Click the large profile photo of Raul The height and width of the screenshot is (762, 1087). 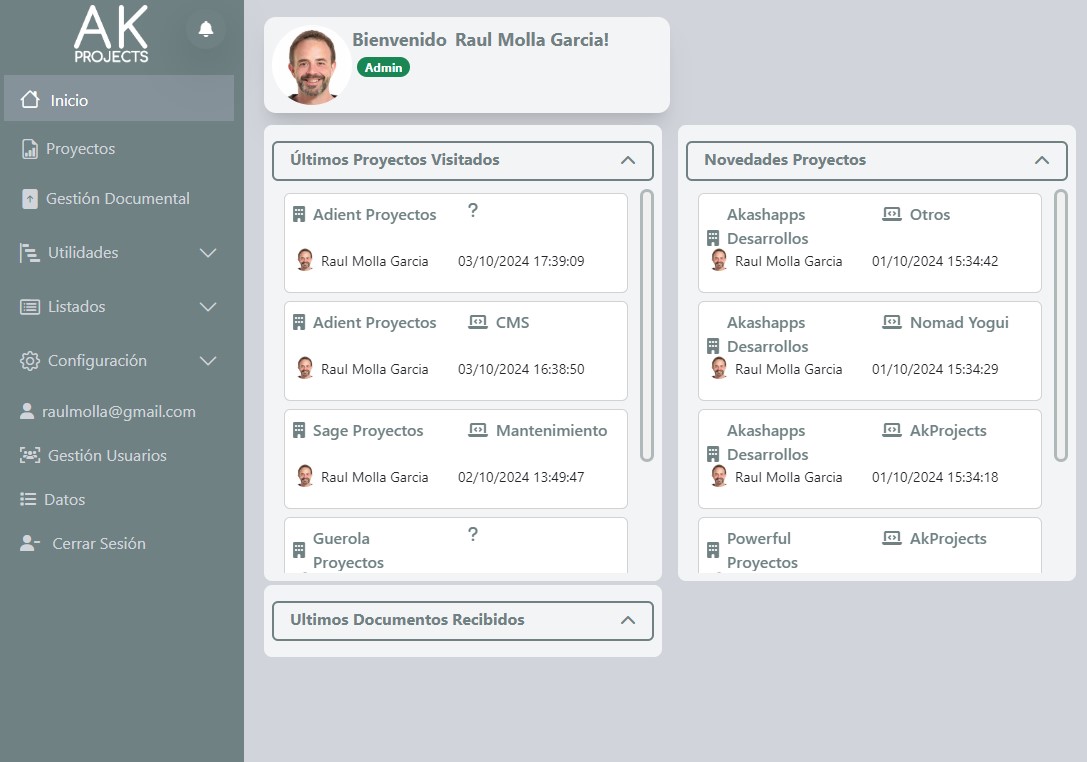pos(312,65)
